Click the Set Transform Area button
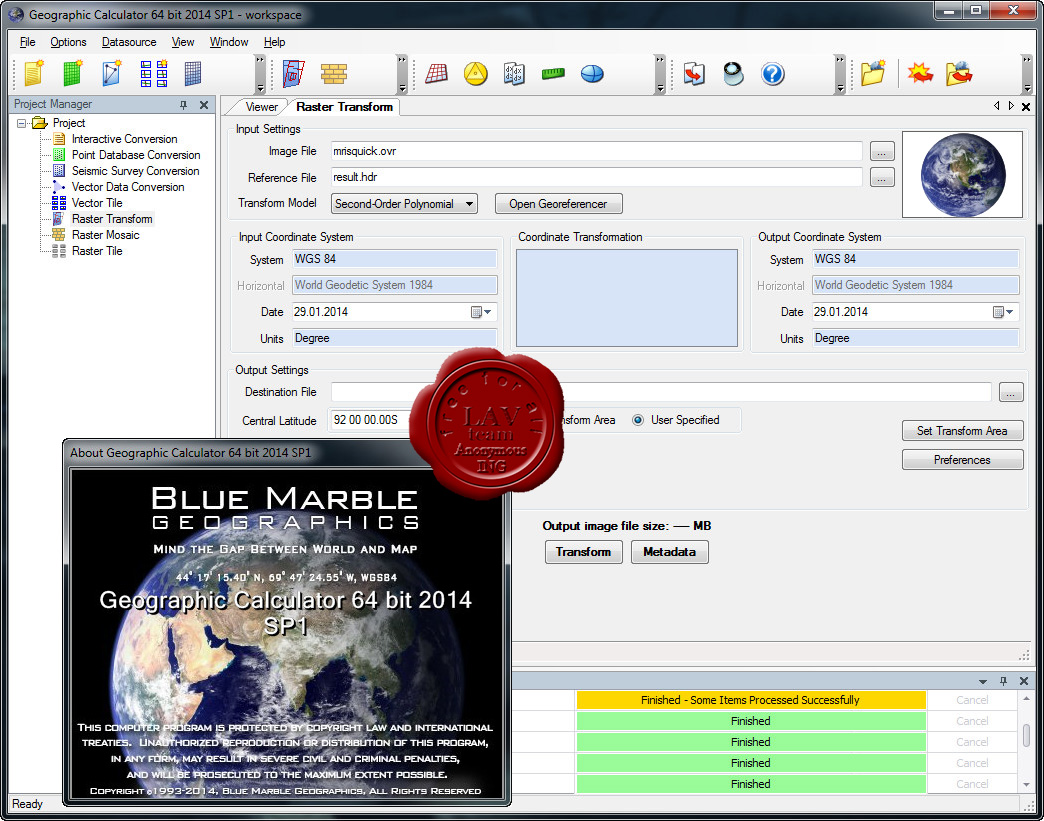The width and height of the screenshot is (1044, 821). pyautogui.click(x=962, y=431)
